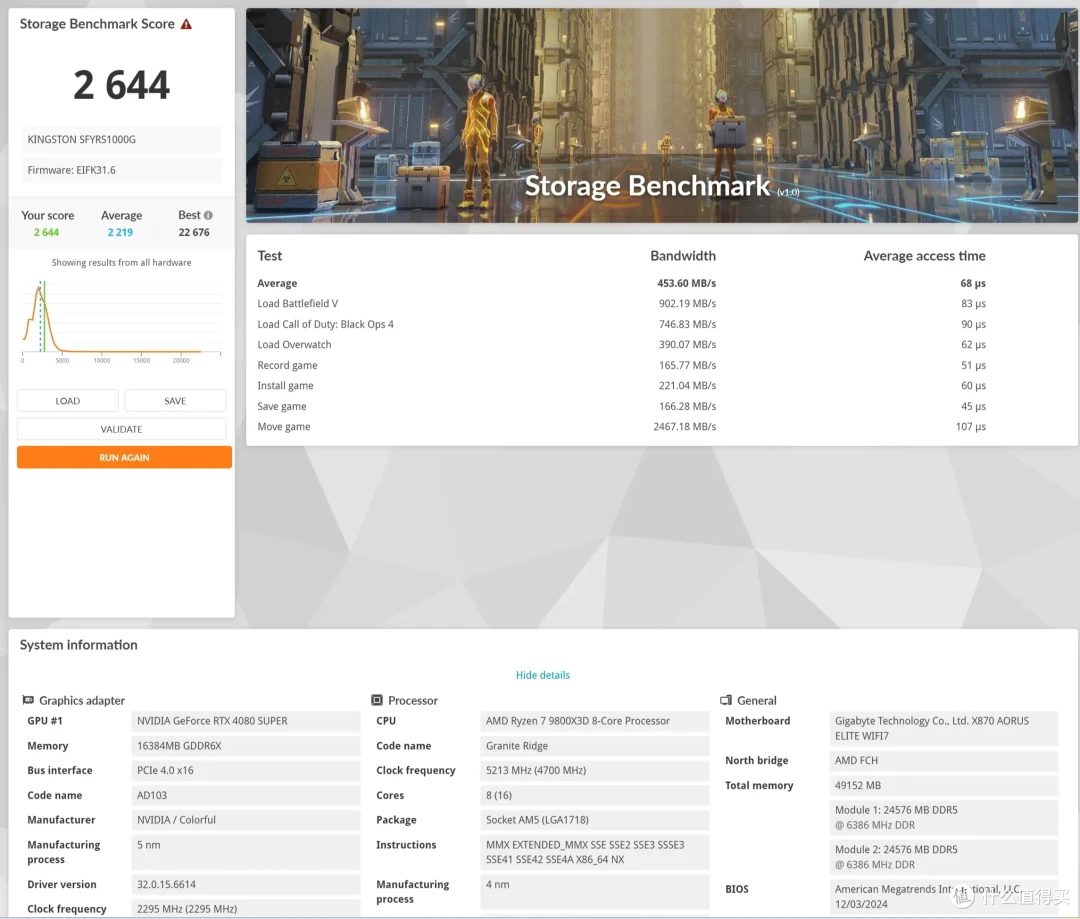Click the Load Overwatch row label
Screen dimensions: 1080x919
(294, 344)
